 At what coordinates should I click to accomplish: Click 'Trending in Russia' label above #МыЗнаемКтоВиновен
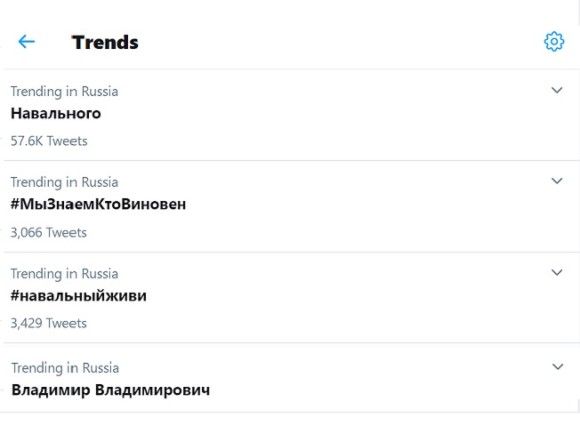pos(64,182)
